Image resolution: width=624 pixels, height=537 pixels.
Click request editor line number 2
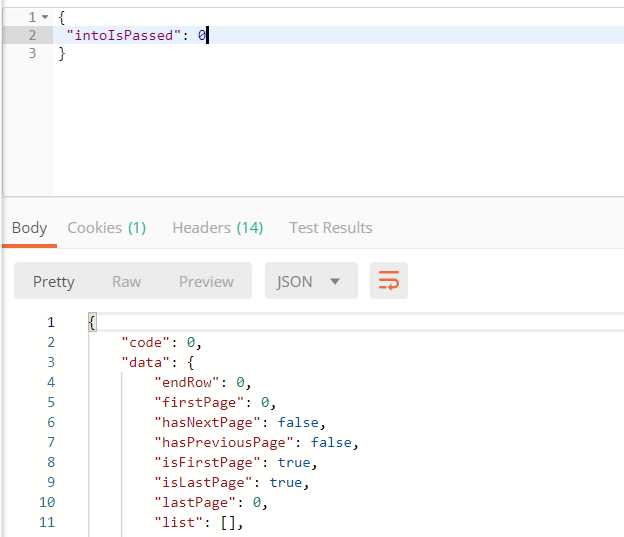32,35
